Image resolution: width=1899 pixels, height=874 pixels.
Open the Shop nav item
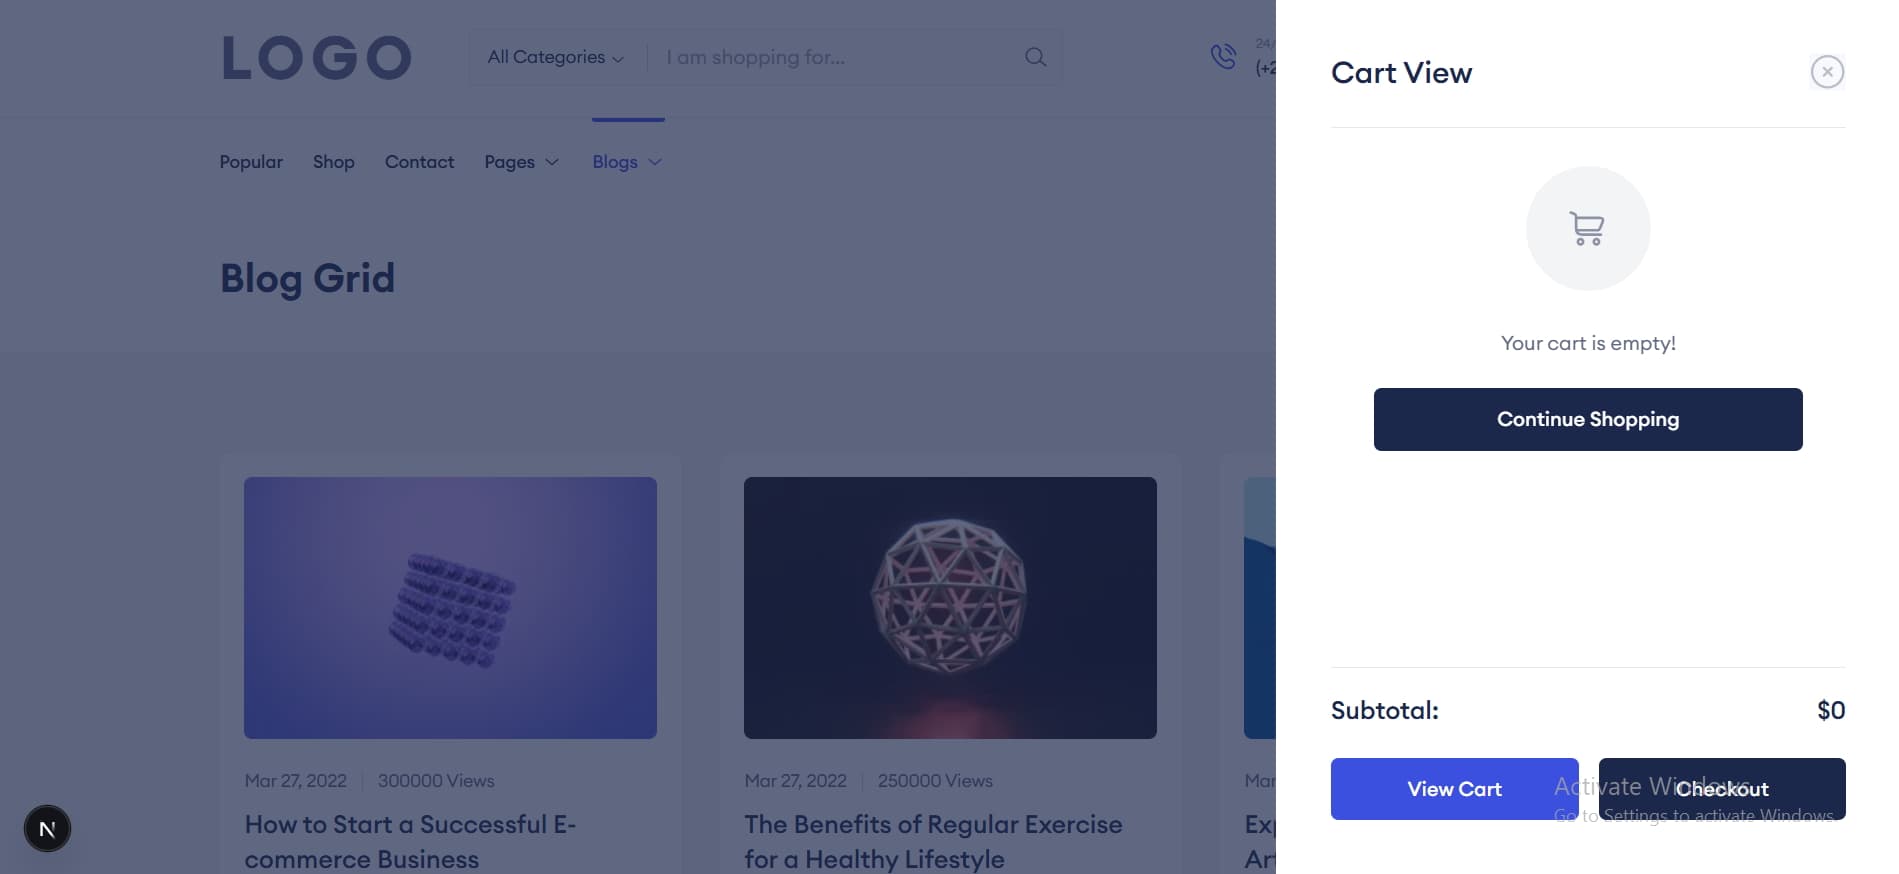[x=333, y=162]
